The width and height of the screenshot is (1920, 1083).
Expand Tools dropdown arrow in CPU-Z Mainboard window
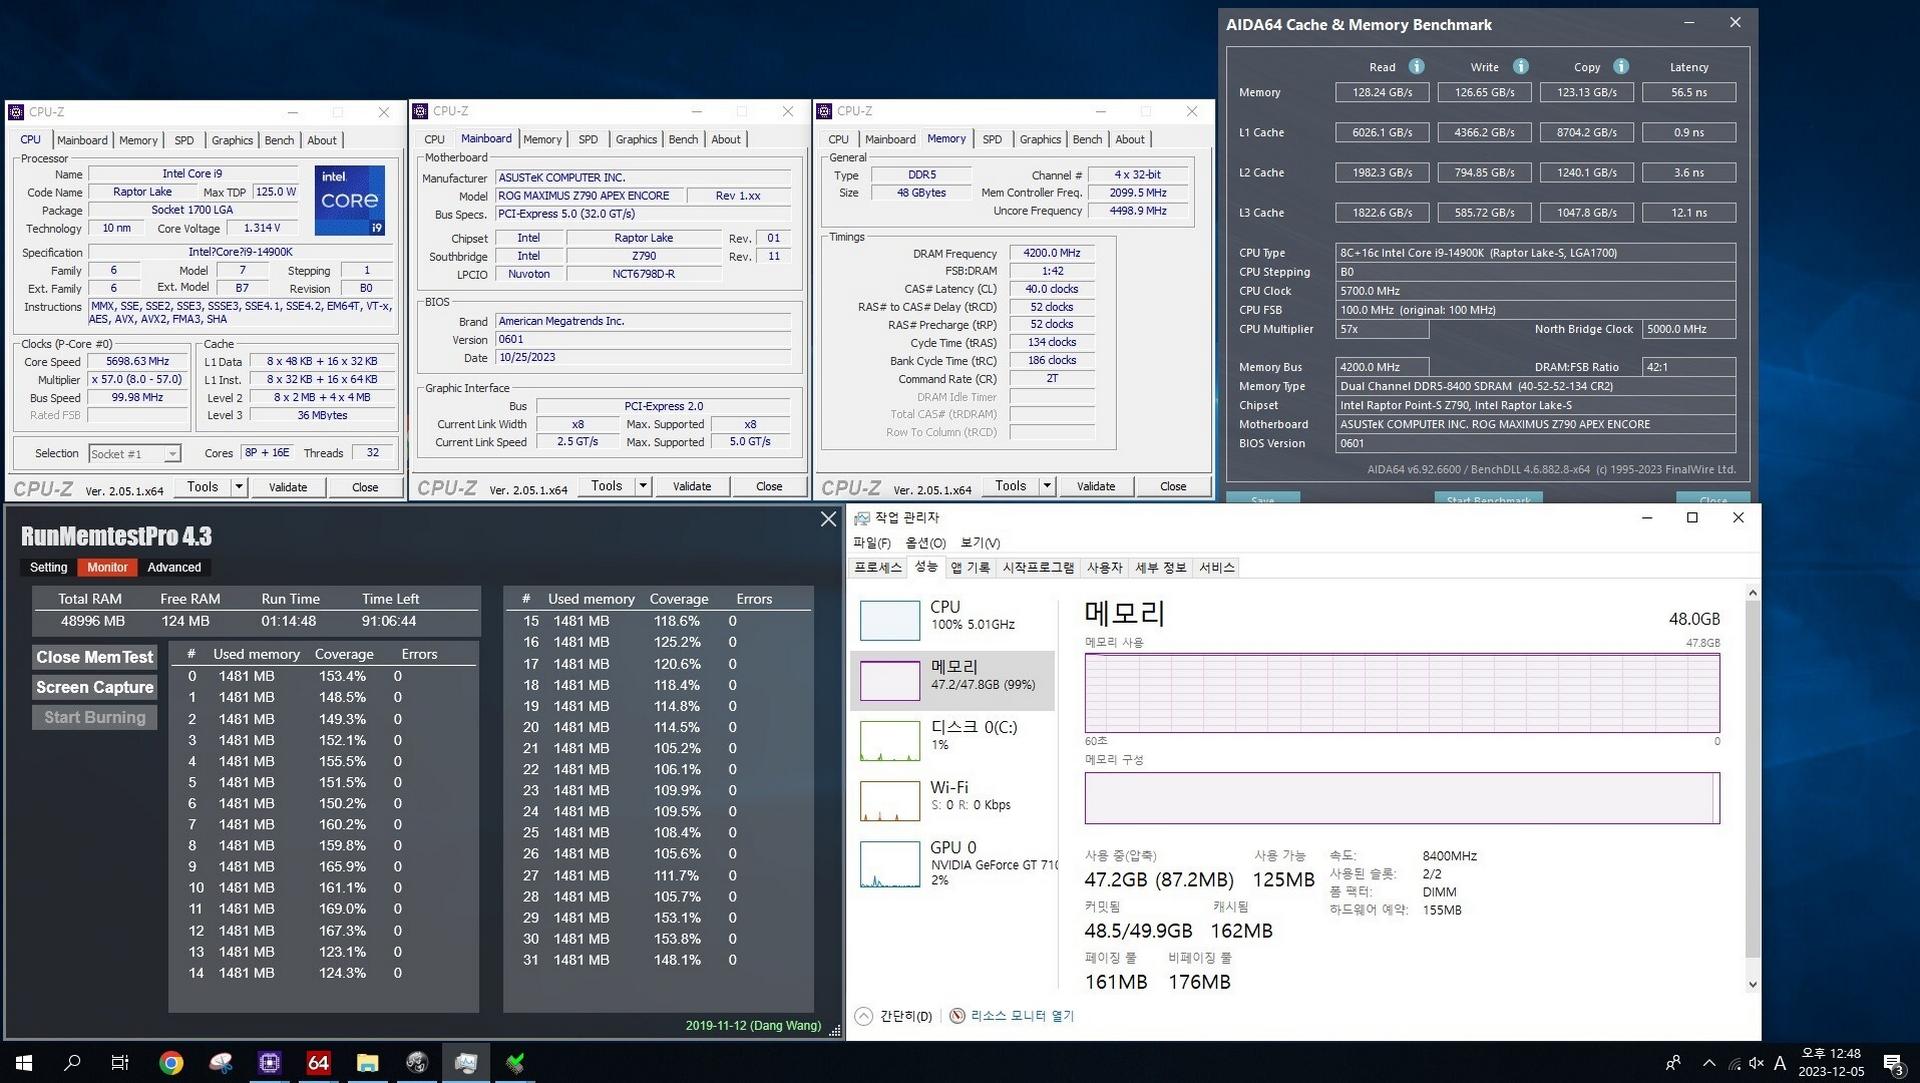point(643,486)
